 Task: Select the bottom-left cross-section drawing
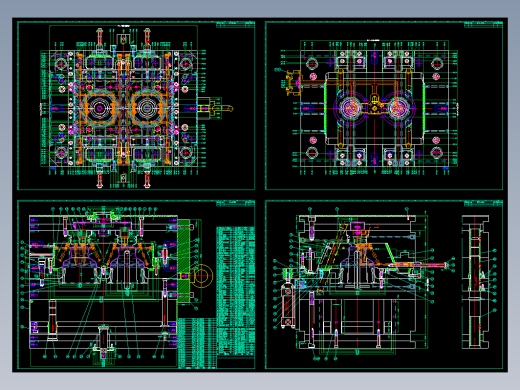(136, 284)
